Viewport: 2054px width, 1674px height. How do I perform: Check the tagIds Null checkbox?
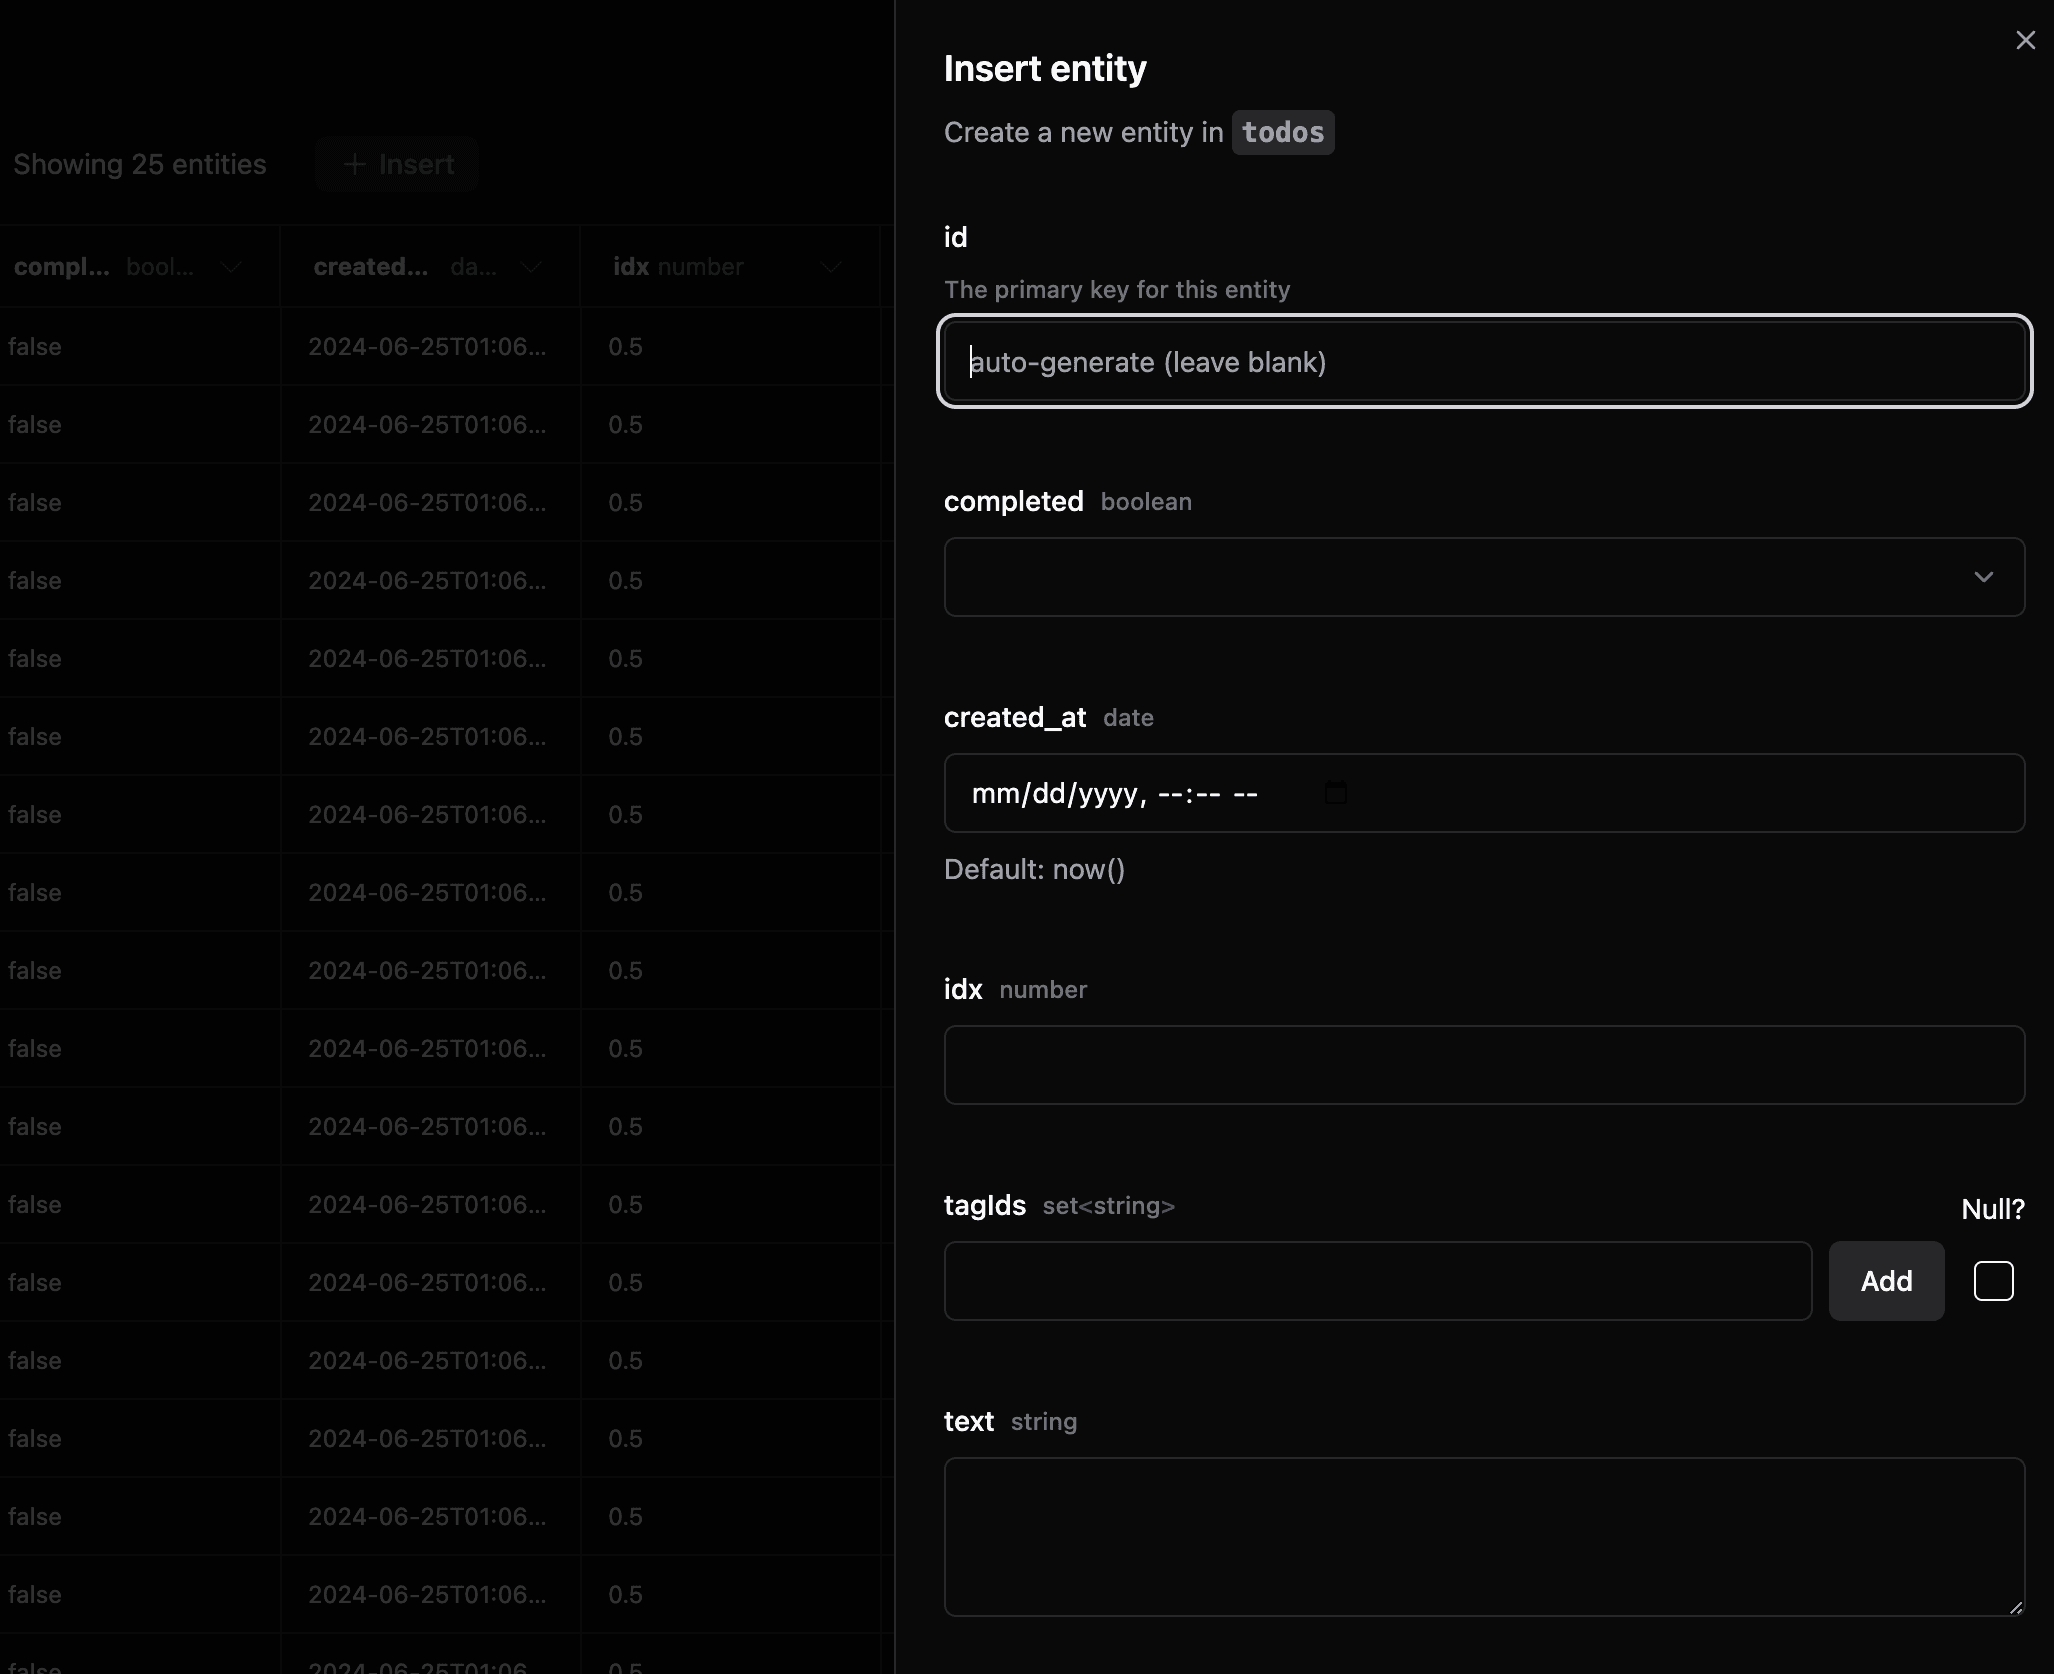coord(1993,1281)
